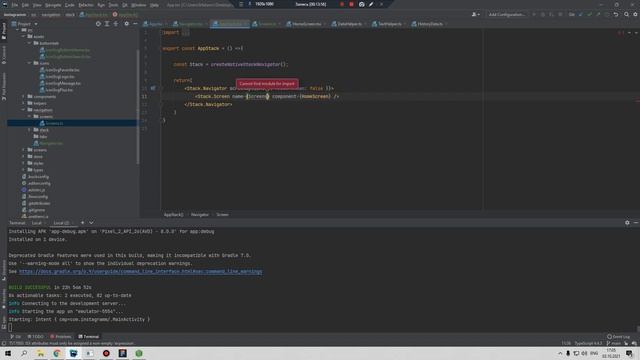This screenshot has height=360, width=640.
Task: Add a new terminal tab with plus icon
Action: point(82,222)
